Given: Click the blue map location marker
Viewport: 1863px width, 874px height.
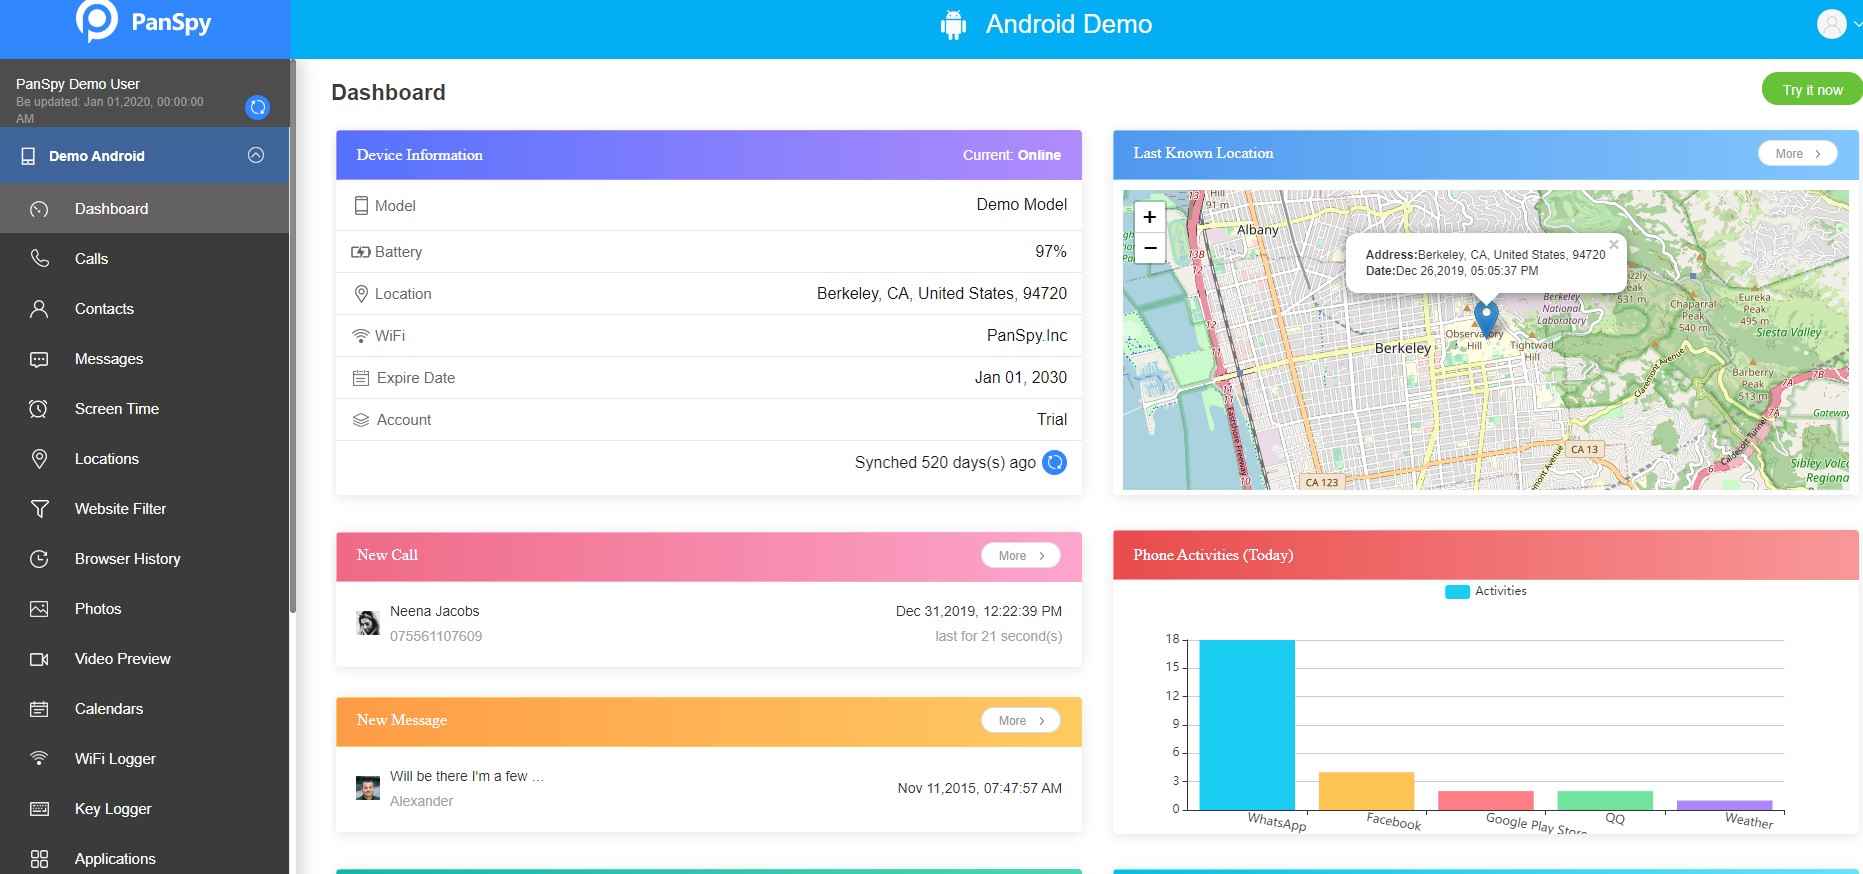Looking at the screenshot, I should pos(1486,318).
